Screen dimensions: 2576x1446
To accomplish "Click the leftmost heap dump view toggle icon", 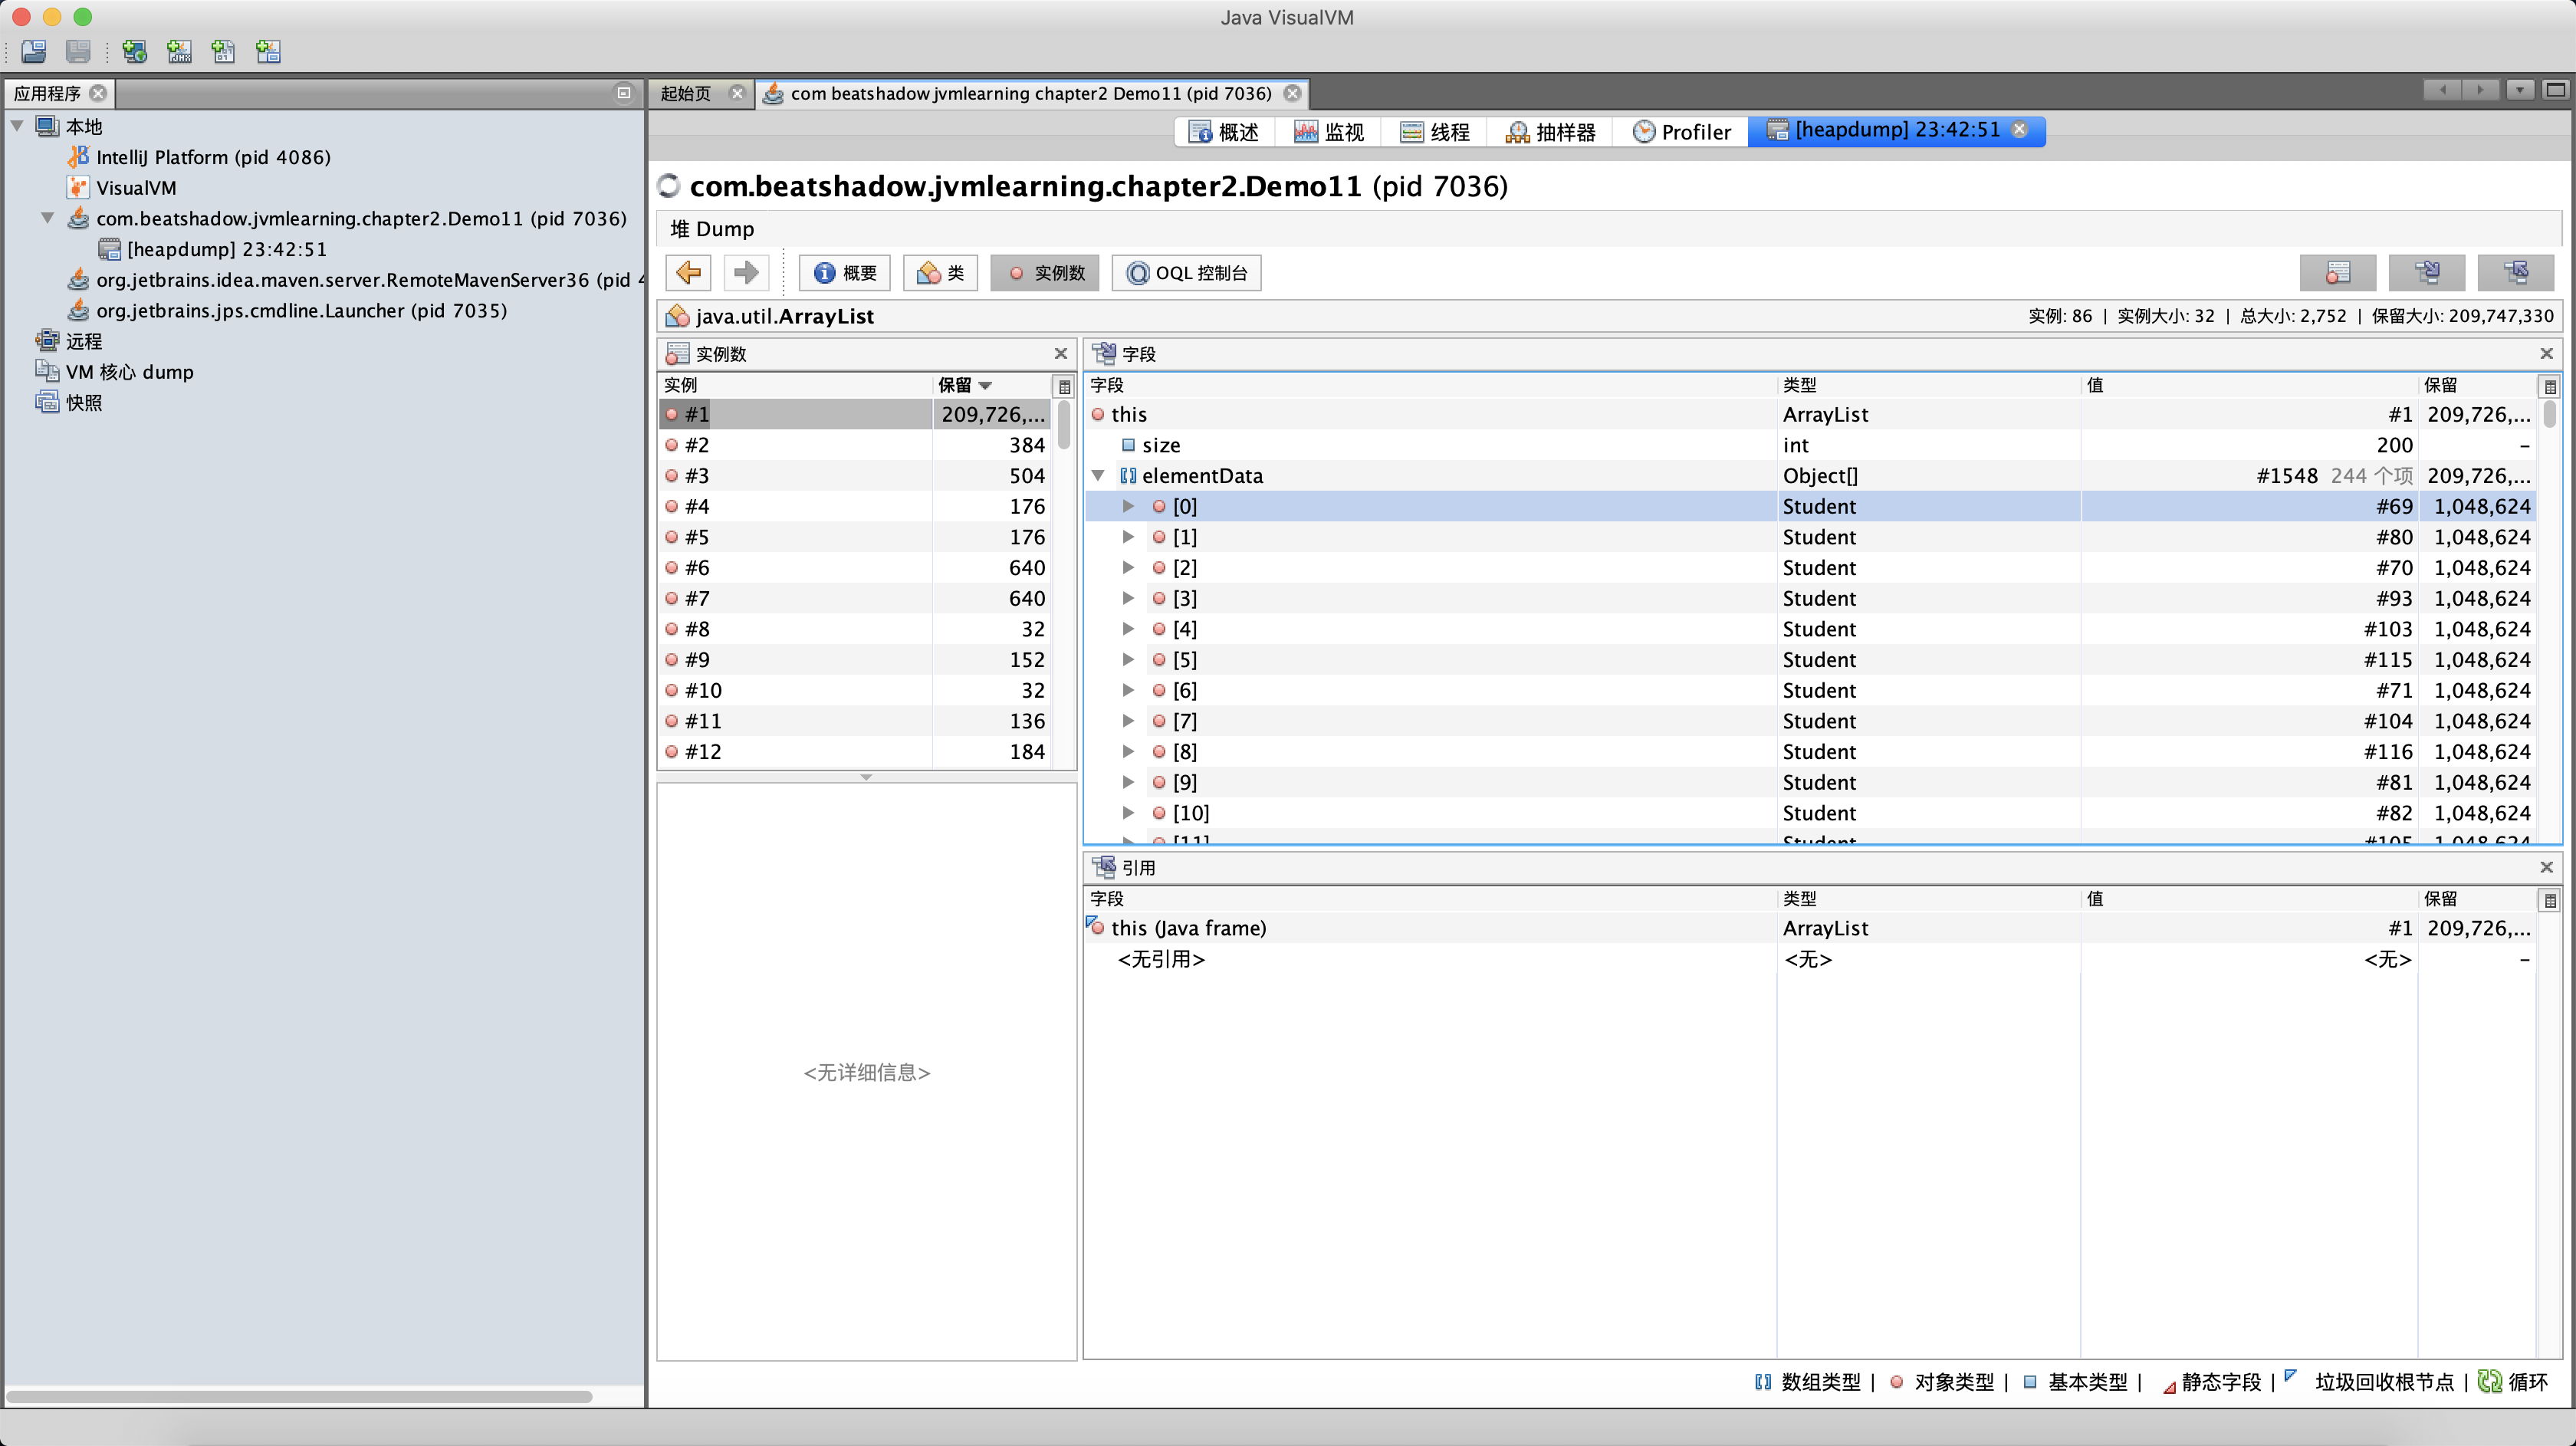I will 2337,272.
